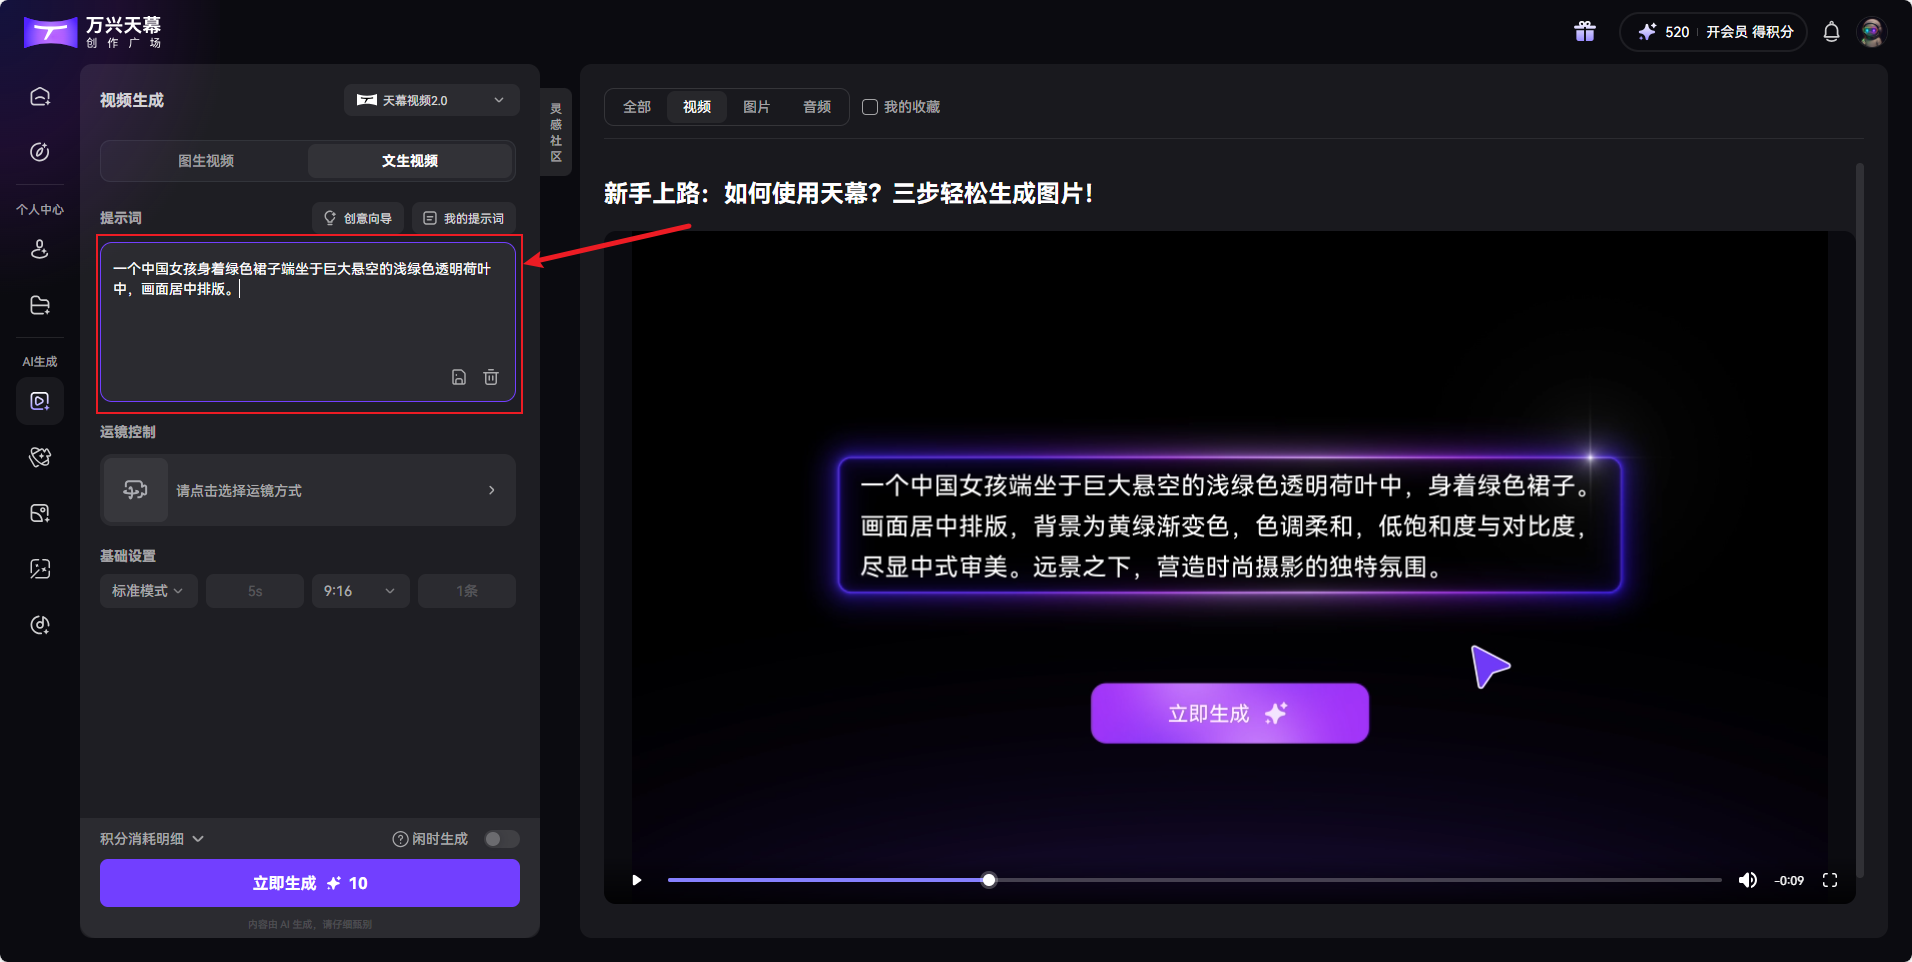Click the video progress slider handle
This screenshot has height=962, width=1912.
989,880
